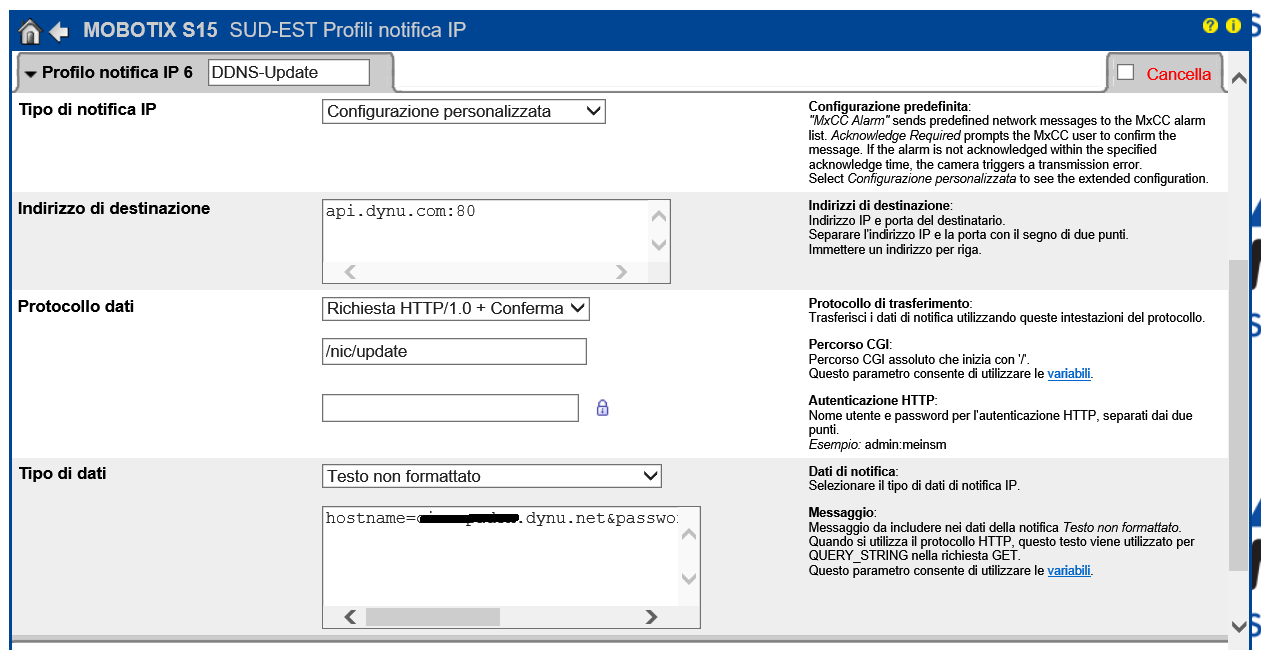Edit the DDNS-Update profile name field
1261x650 pixels.
click(289, 73)
